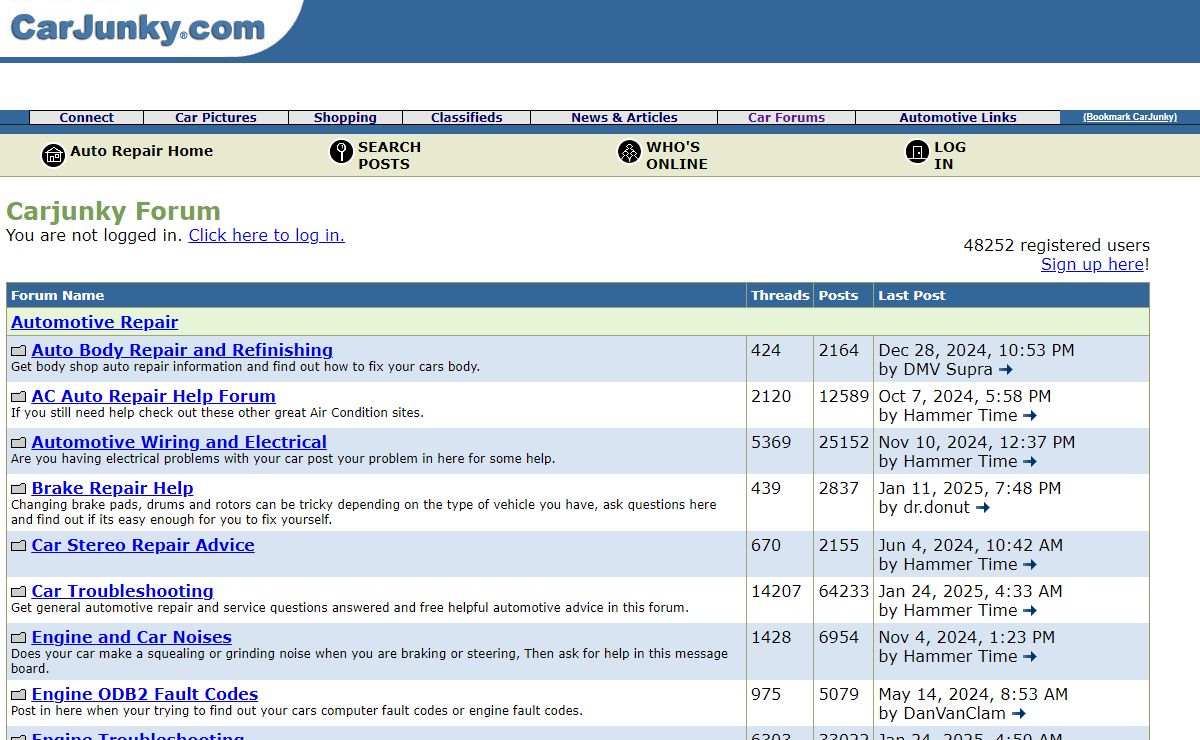Click the WHO'S ONLINE text link
Screen dimensions: 1200x740
pyautogui.click(x=677, y=155)
